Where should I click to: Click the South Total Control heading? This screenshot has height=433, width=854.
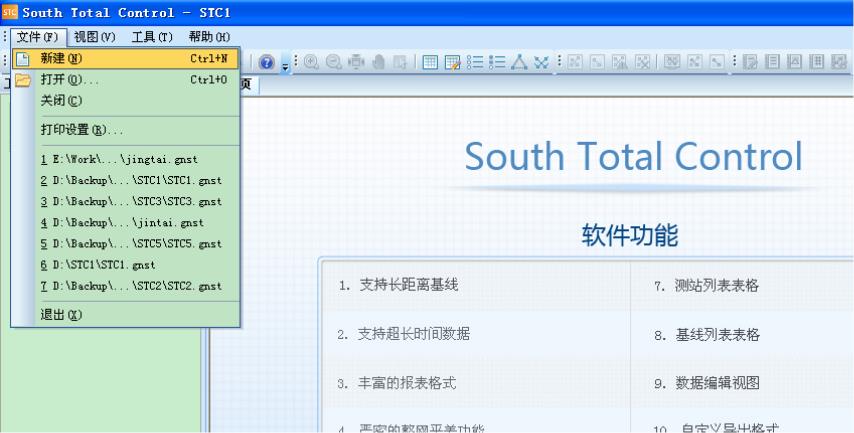click(633, 156)
